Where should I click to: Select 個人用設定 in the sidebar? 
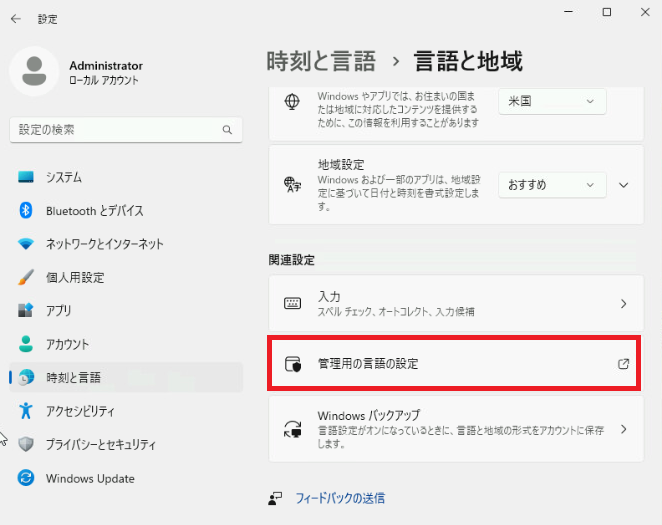coord(126,277)
